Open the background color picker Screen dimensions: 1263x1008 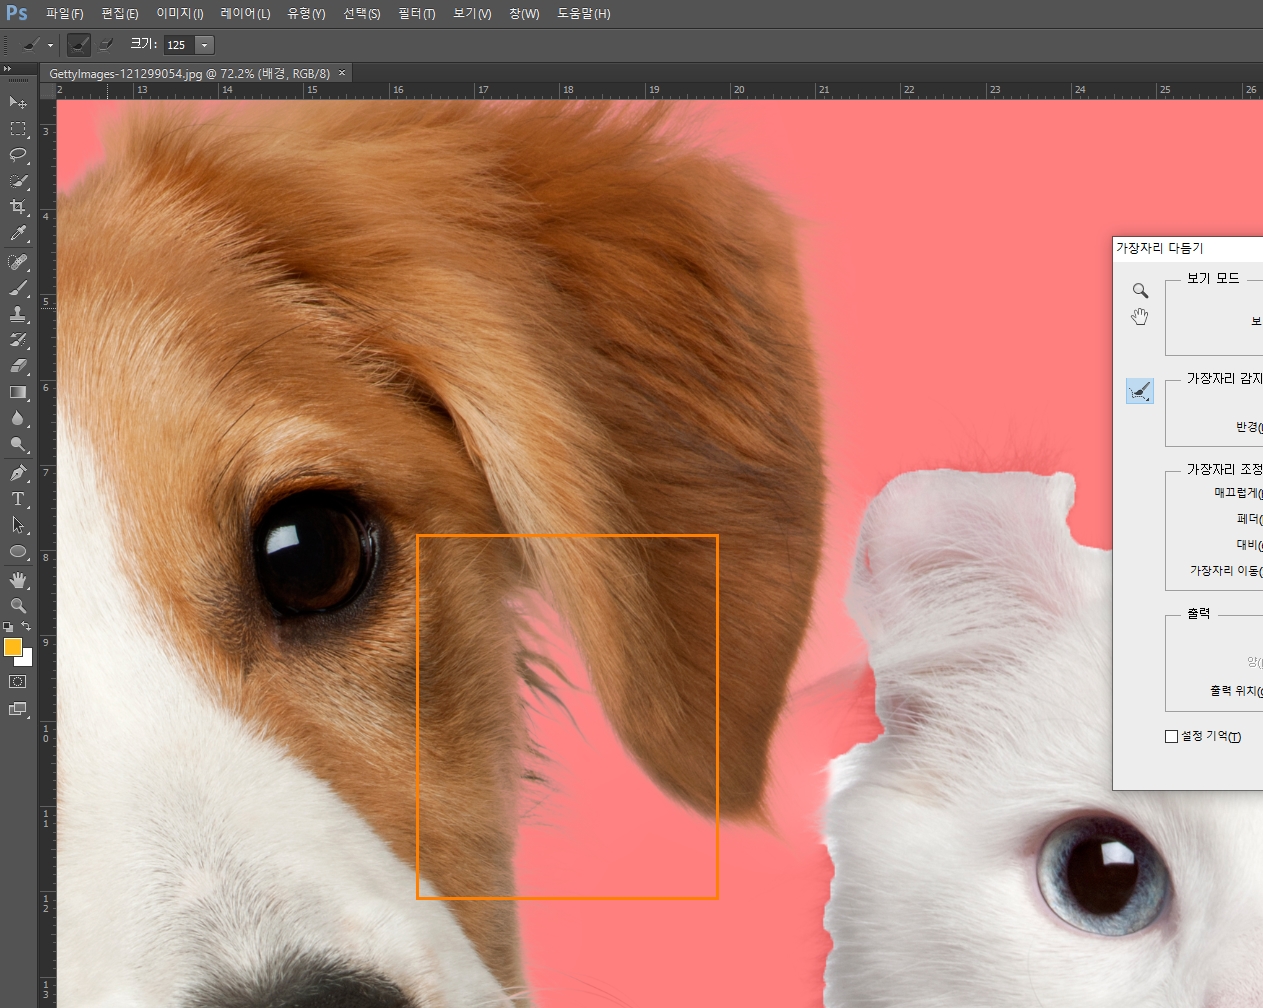click(26, 659)
